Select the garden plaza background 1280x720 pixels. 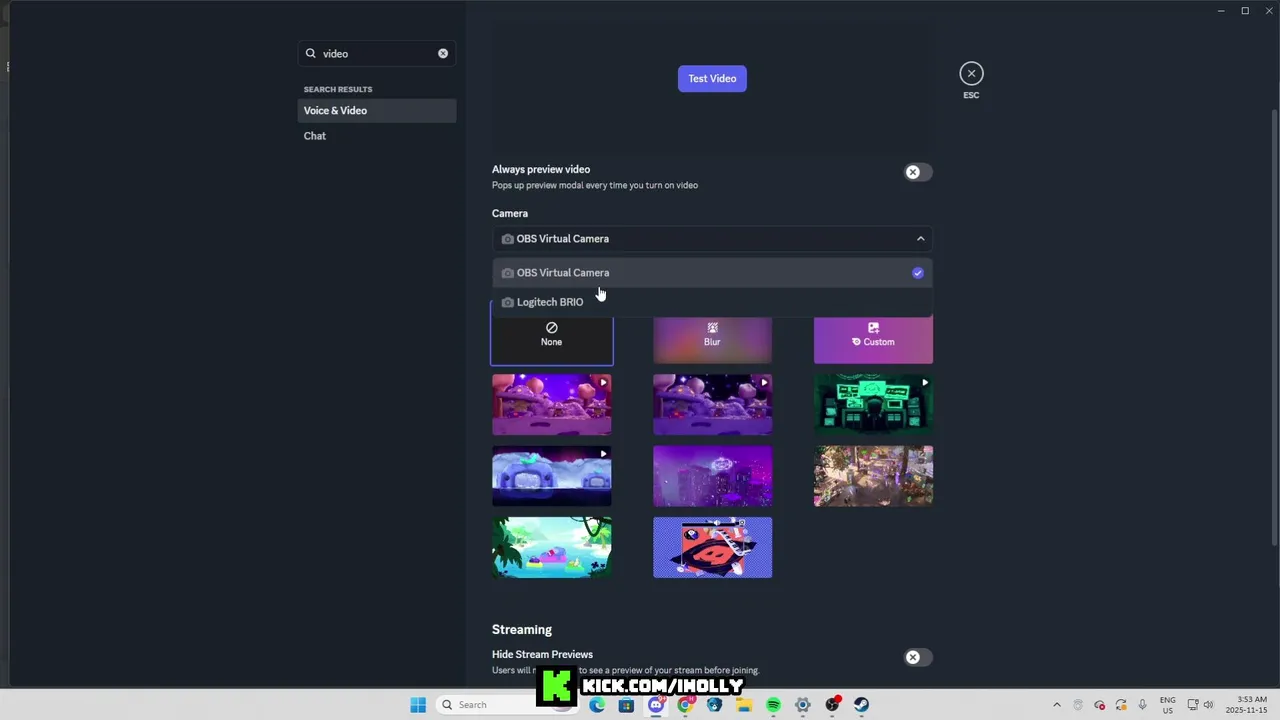873,476
